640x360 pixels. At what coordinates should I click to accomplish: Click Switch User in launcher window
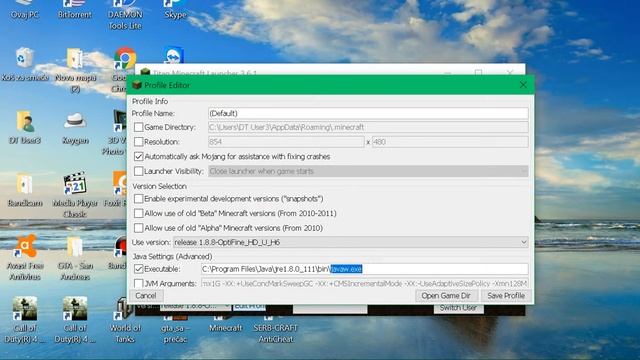point(458,308)
